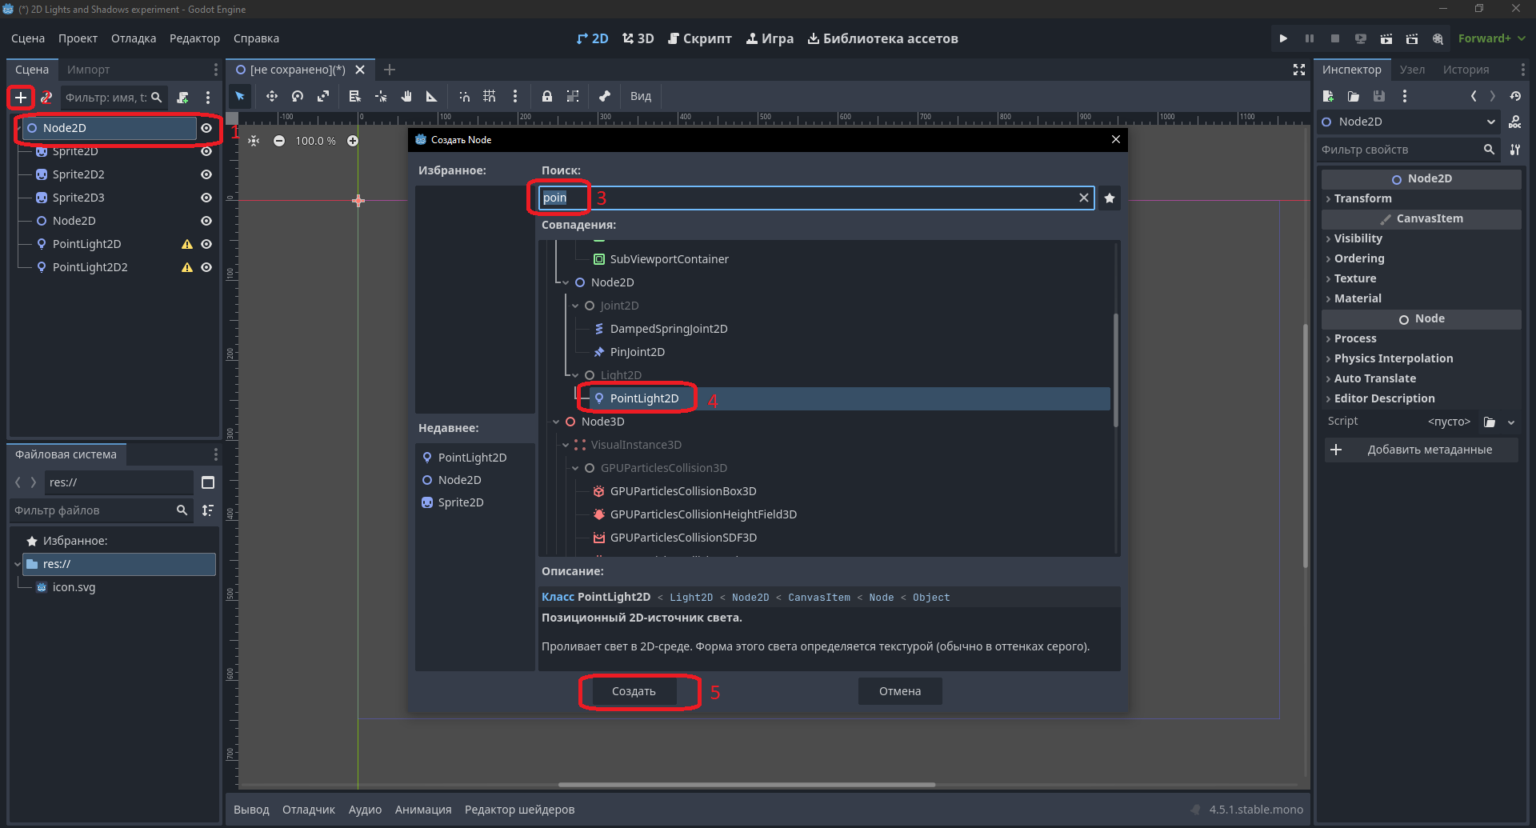This screenshot has height=828, width=1536.
Task: Activate the Move mode tool
Action: coord(271,96)
